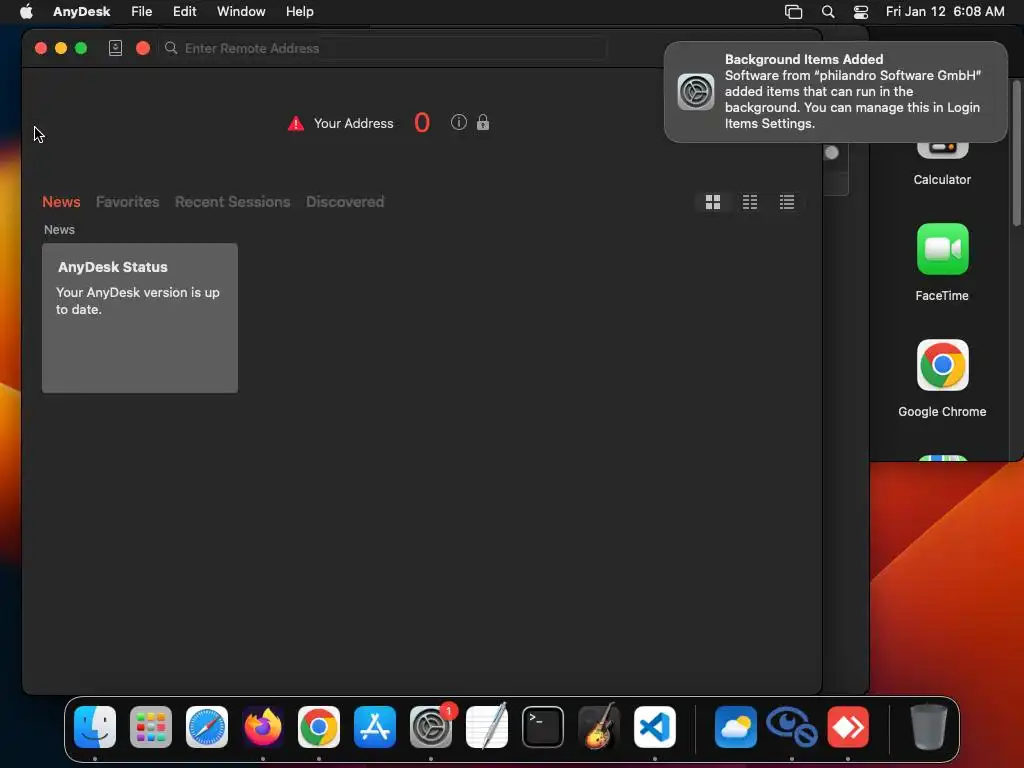Image resolution: width=1024 pixels, height=768 pixels.
Task: Open the Trash in the Dock
Action: pos(929,727)
